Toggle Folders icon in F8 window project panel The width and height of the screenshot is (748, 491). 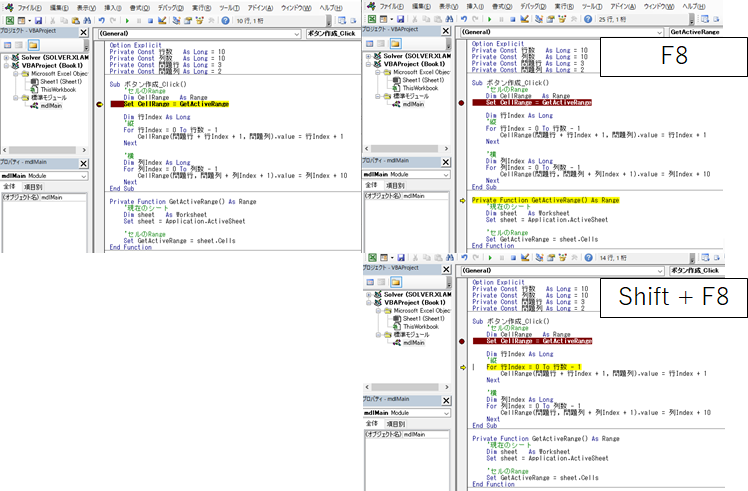[x=395, y=43]
